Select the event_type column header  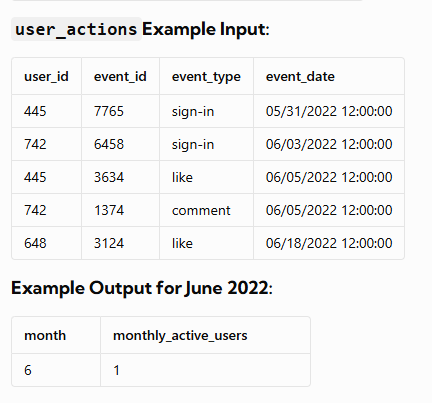coord(206,77)
